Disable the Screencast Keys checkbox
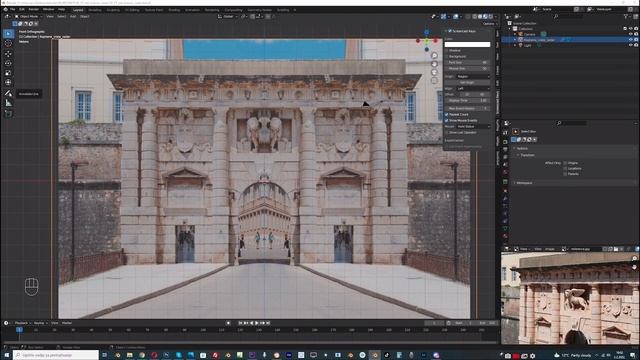 (x=450, y=31)
